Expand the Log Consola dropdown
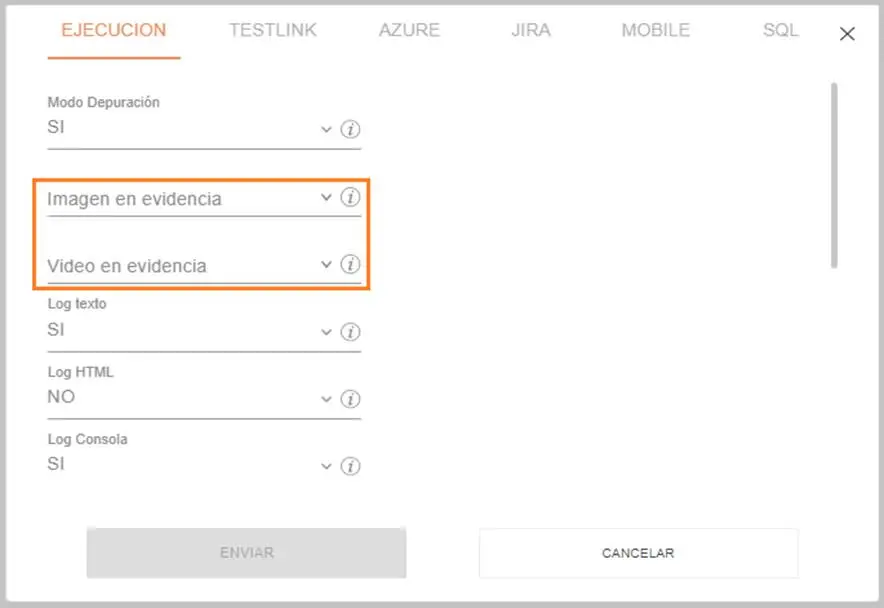The width and height of the screenshot is (884, 608). pyautogui.click(x=325, y=466)
